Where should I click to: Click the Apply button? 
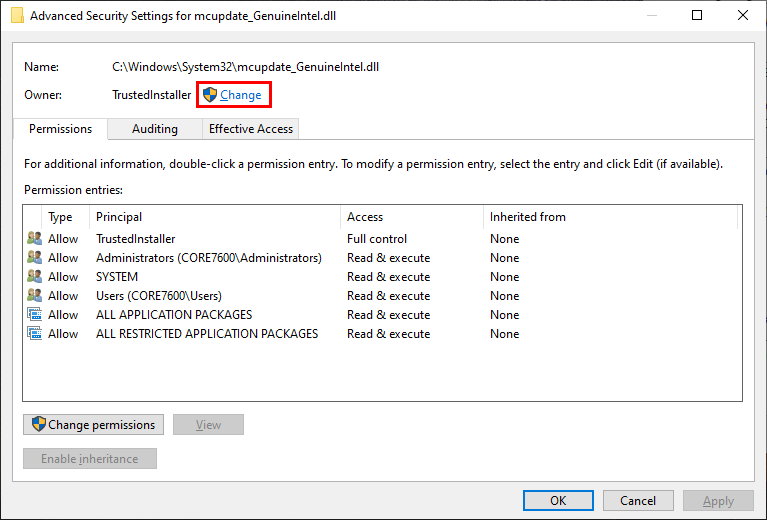pyautogui.click(x=718, y=500)
